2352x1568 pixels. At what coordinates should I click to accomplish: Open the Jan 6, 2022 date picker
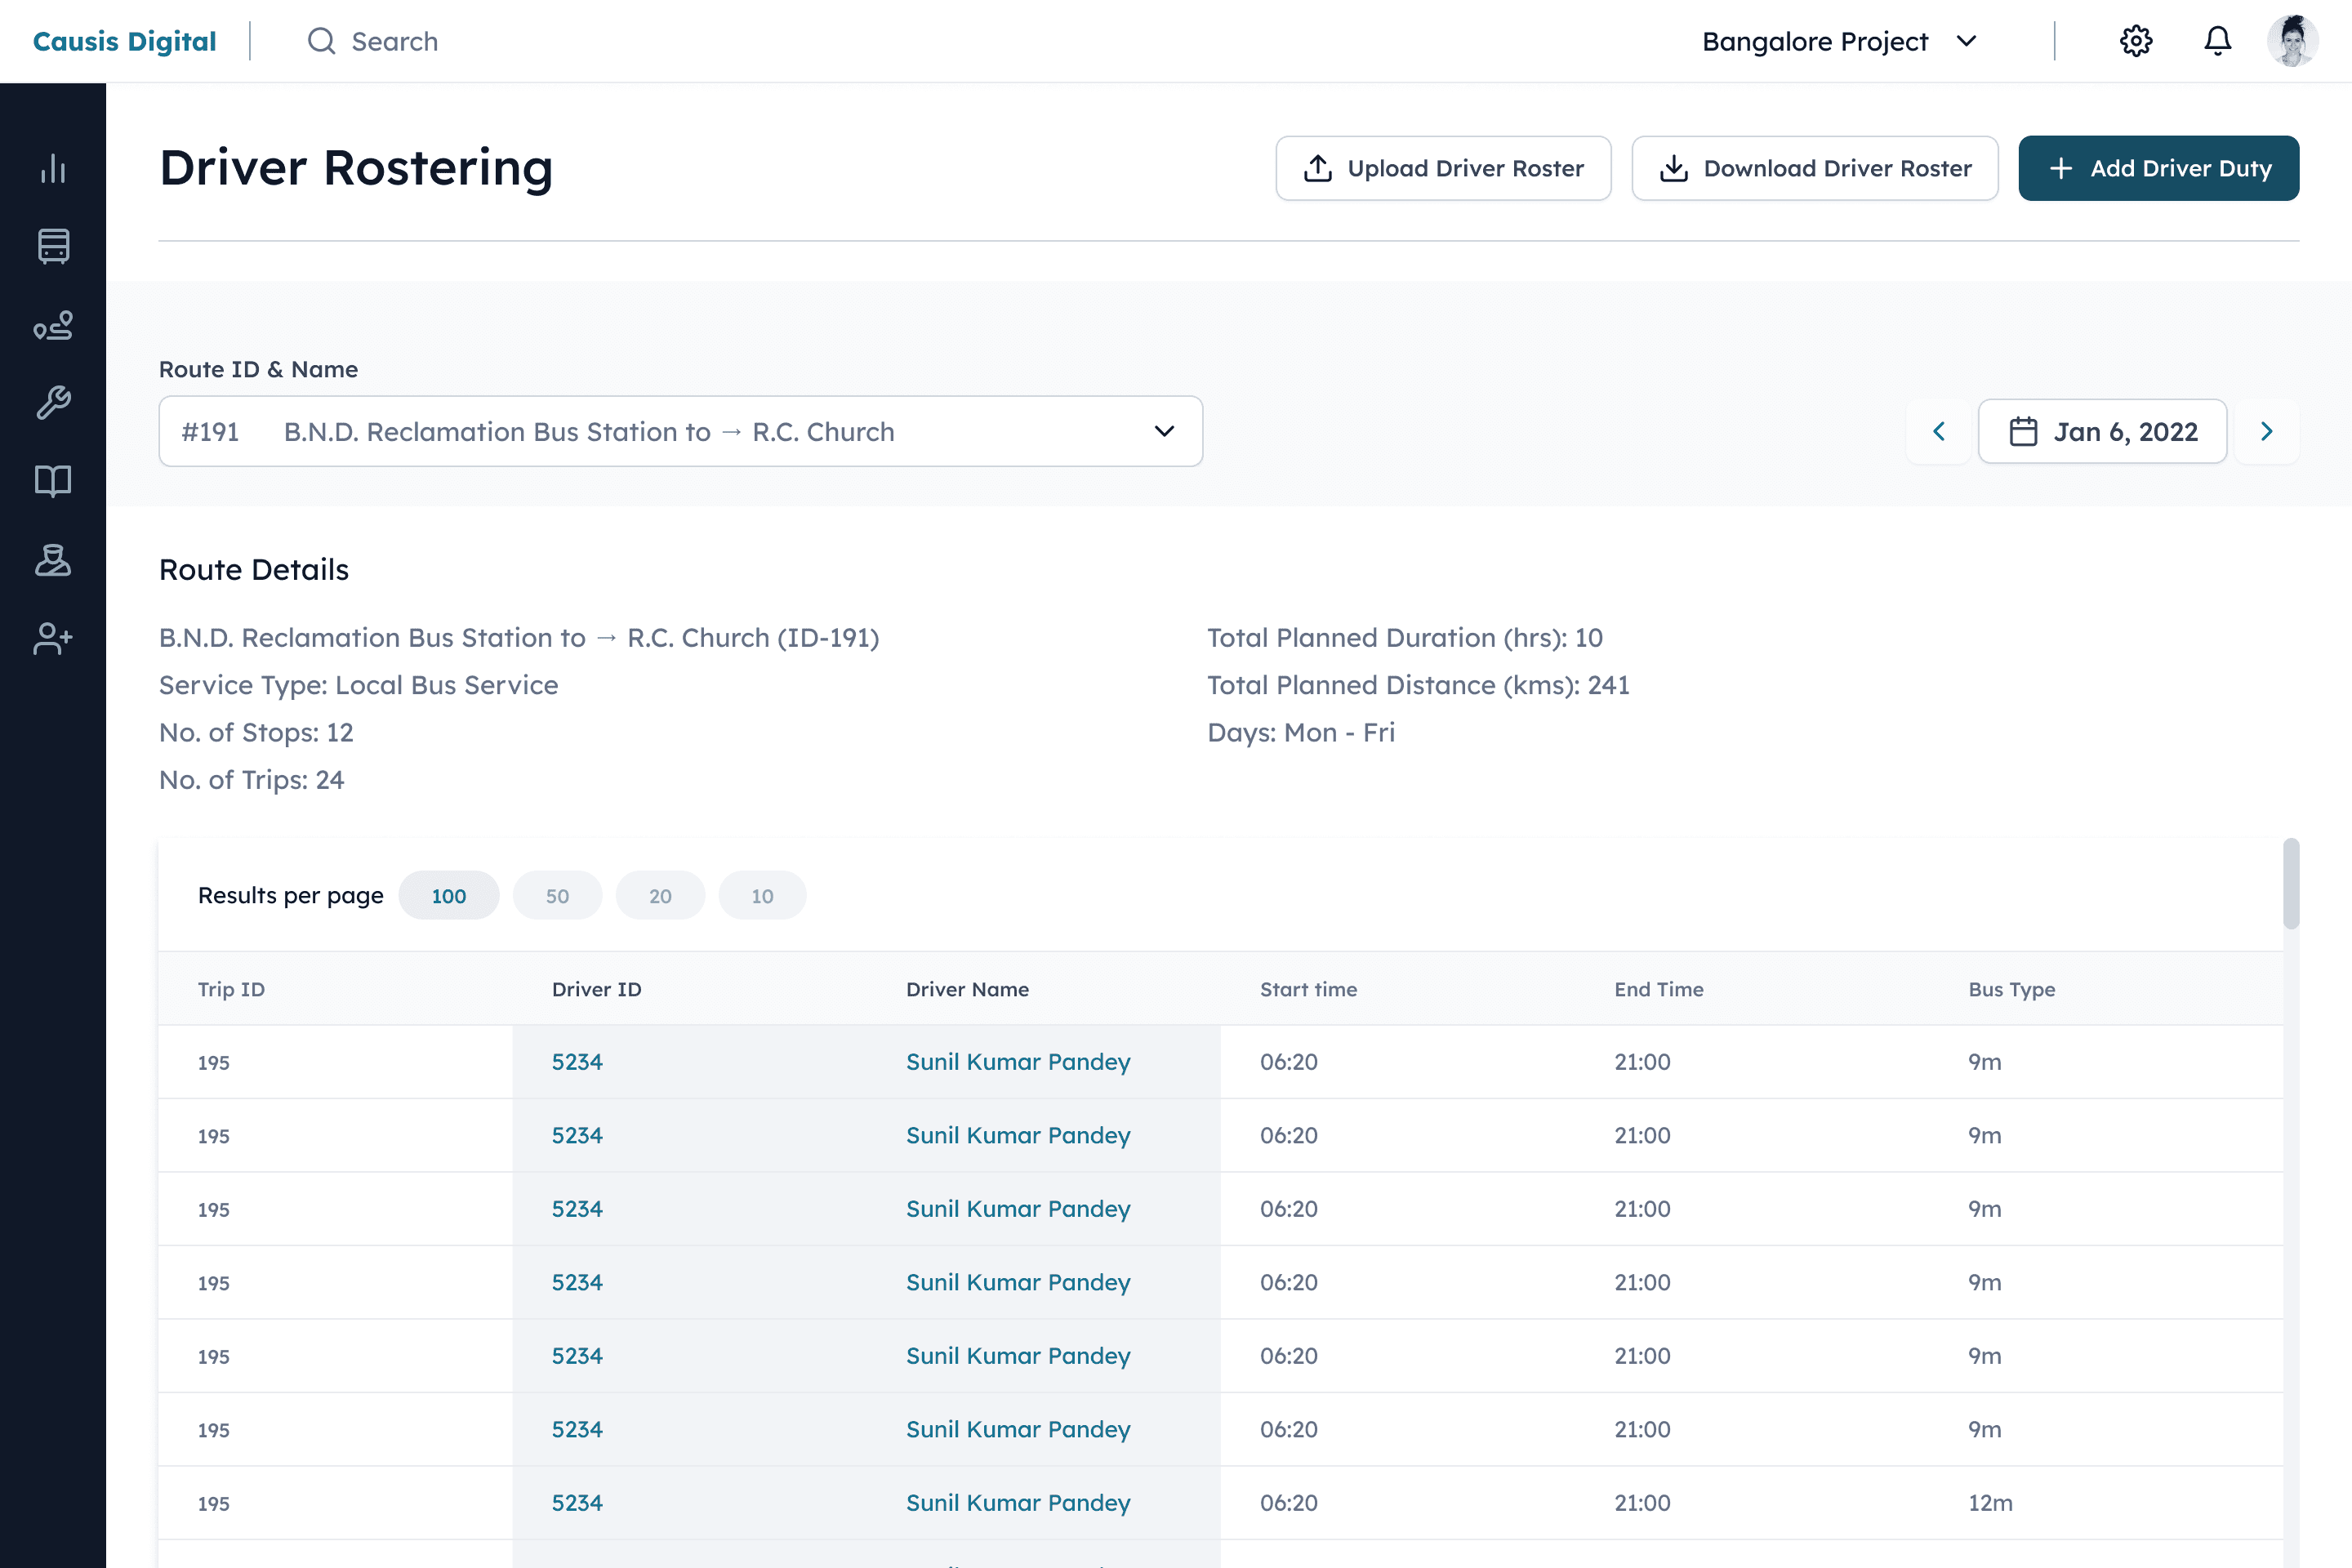click(2102, 431)
